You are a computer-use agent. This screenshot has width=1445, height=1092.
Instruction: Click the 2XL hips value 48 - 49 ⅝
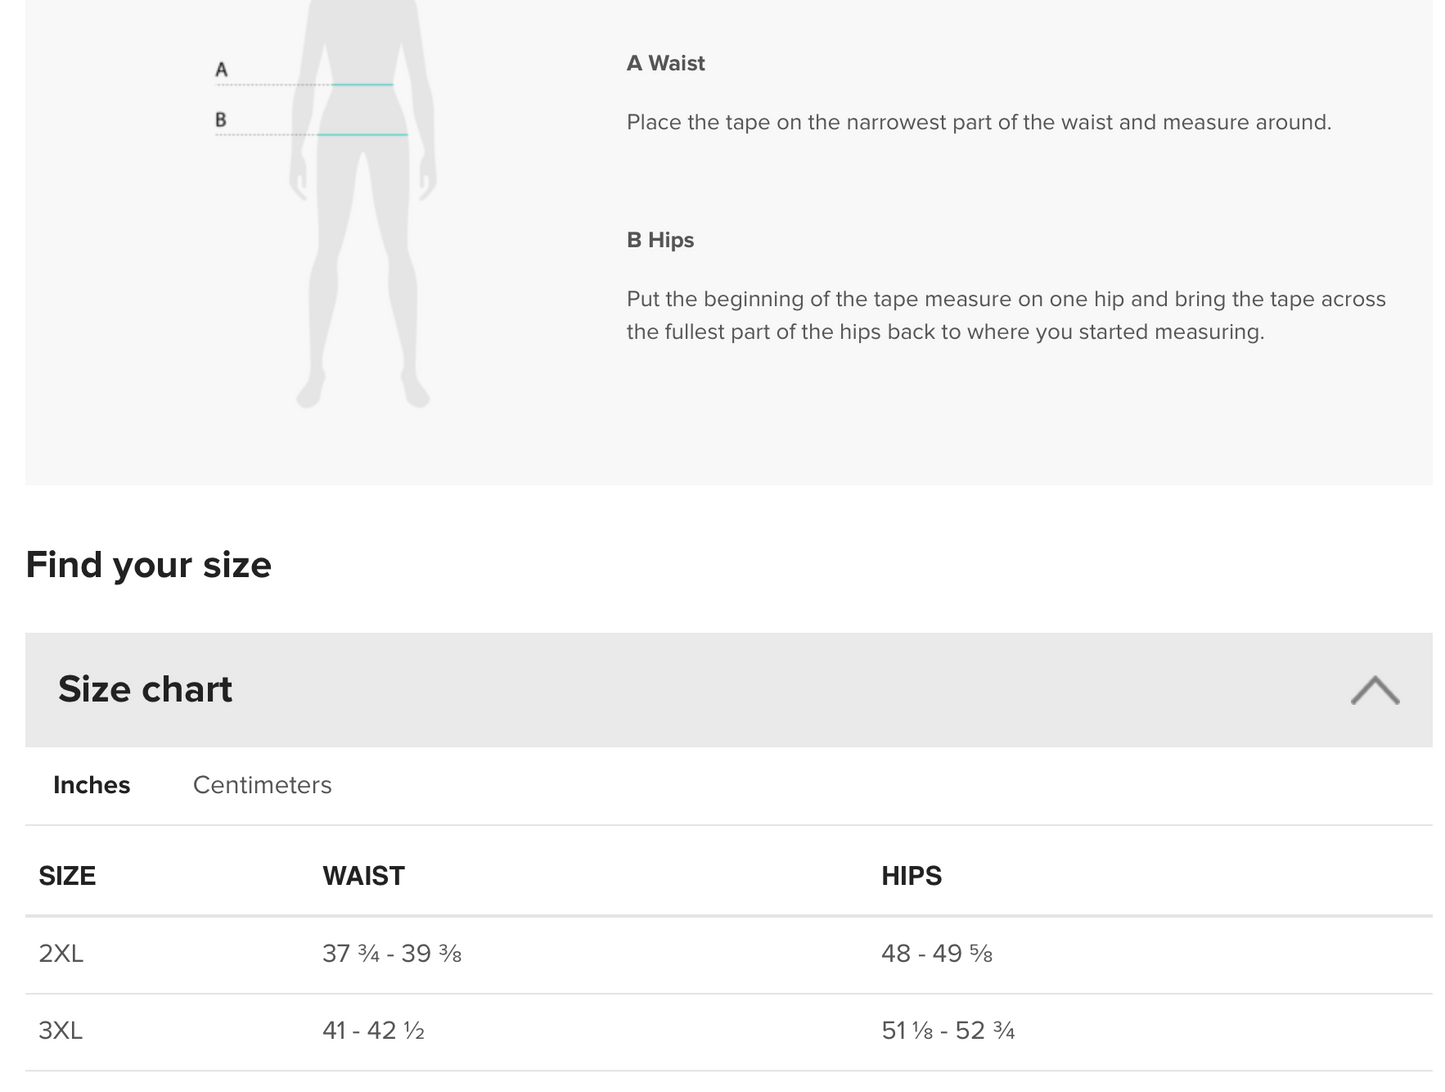pyautogui.click(x=936, y=954)
